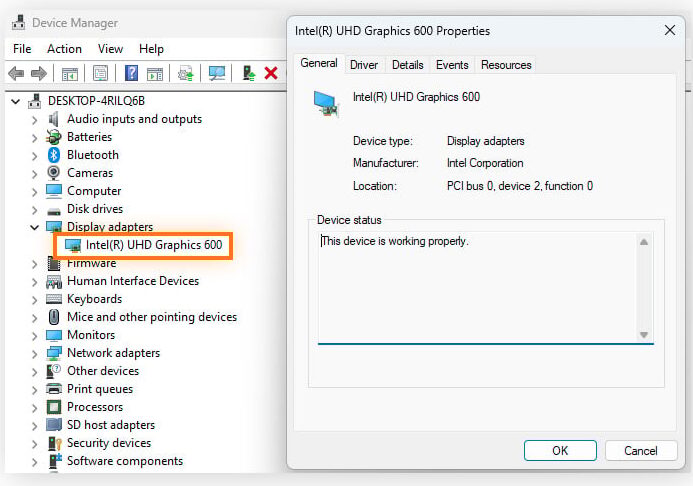693x486 pixels.
Task: Select the Security devices tree label
Action: pyautogui.click(x=109, y=443)
